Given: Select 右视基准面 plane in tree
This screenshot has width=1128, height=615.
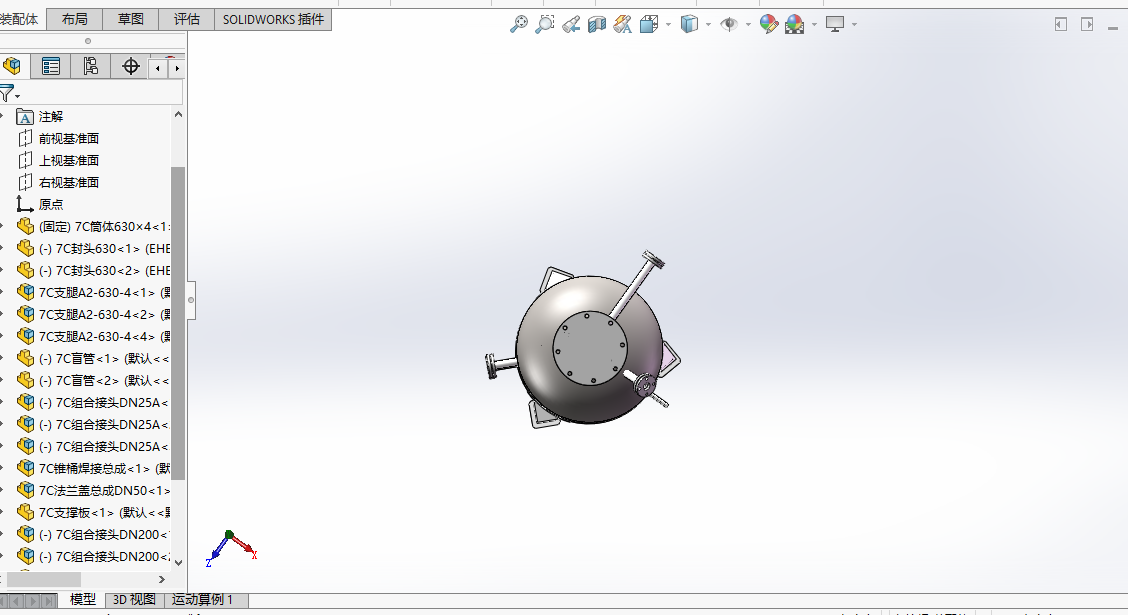Looking at the screenshot, I should 68,183.
